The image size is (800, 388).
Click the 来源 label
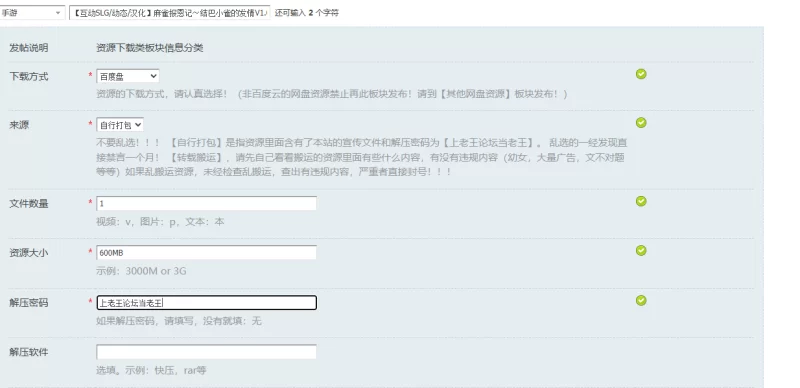click(19, 125)
